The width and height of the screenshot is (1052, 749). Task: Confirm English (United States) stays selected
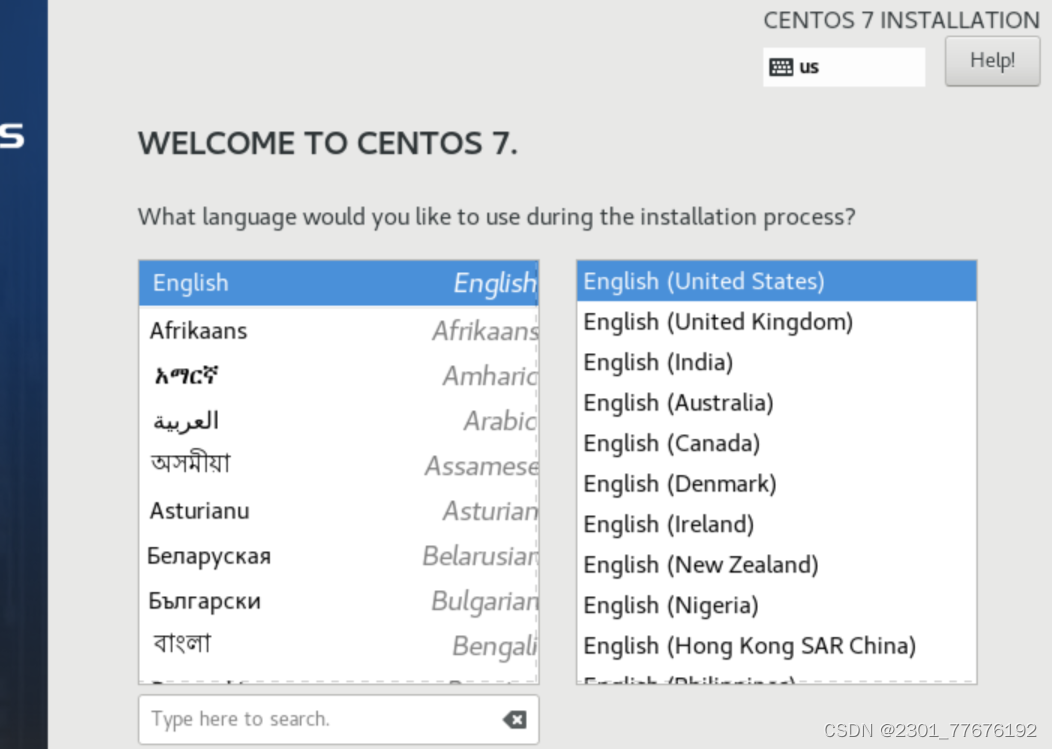(704, 281)
